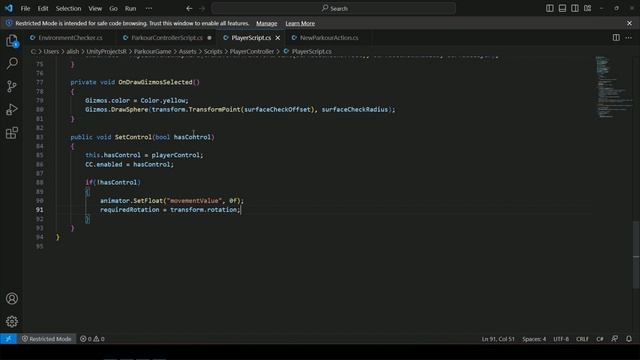This screenshot has width=640, height=360.
Task: Open the Source Control view
Action: [12, 86]
